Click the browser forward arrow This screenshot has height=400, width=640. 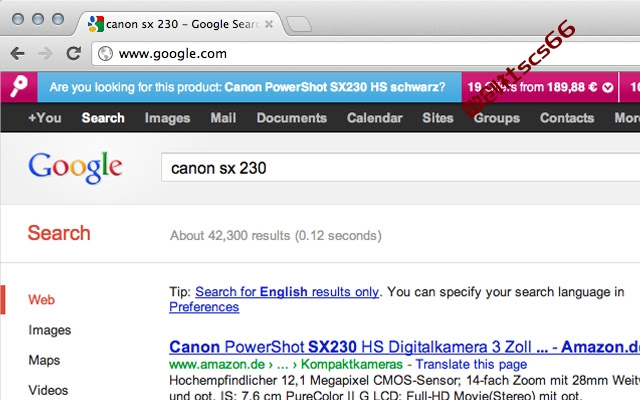point(45,53)
